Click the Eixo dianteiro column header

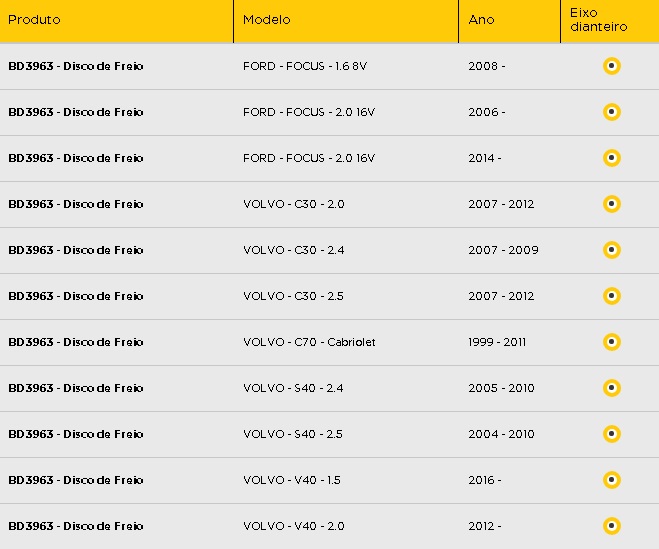[x=598, y=20]
